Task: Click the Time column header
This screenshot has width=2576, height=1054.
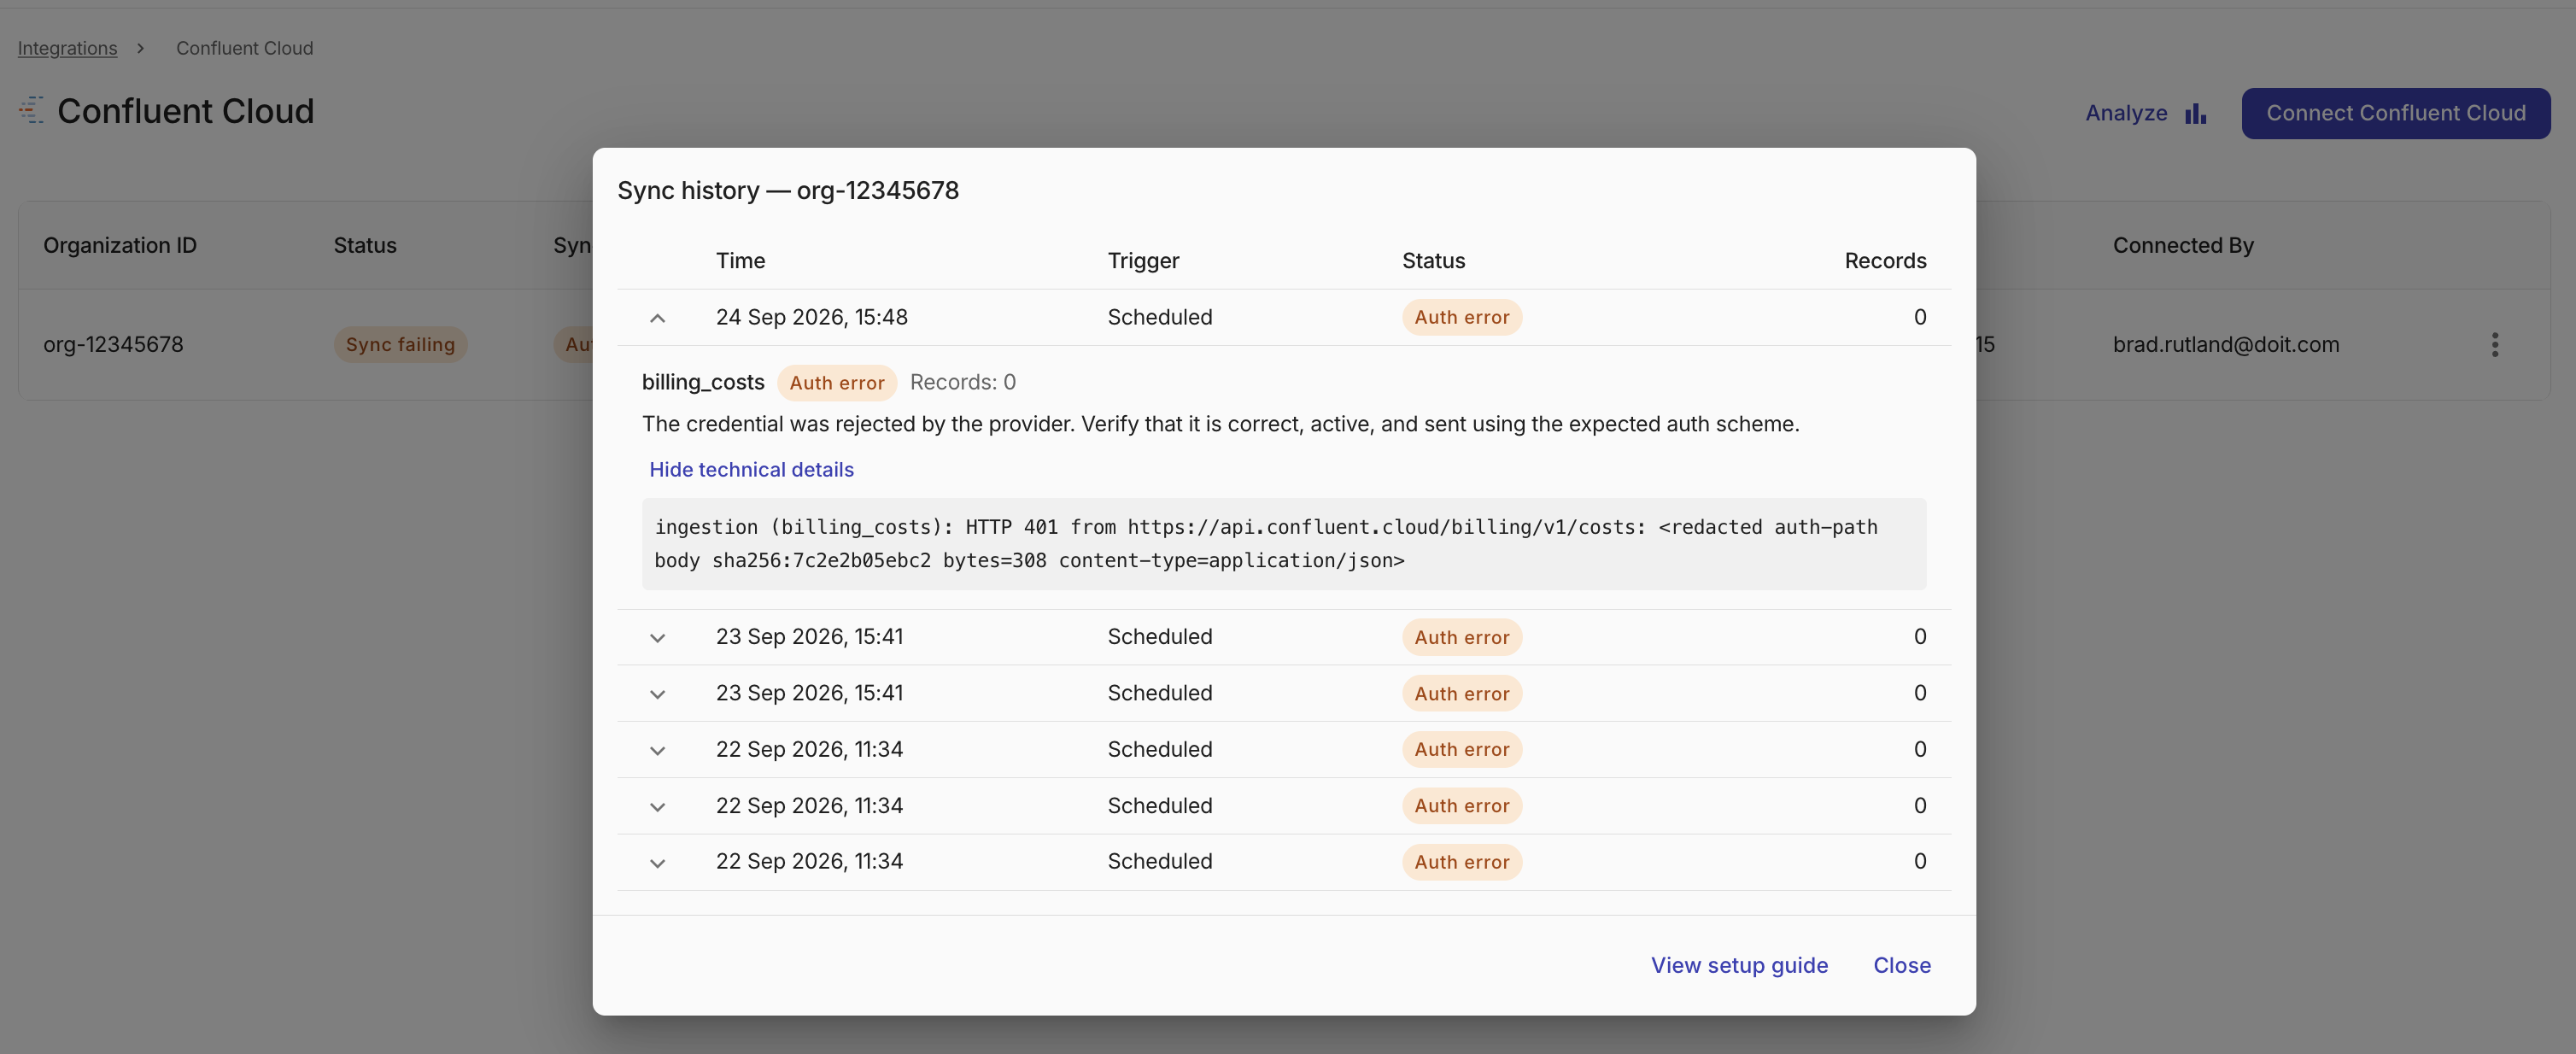Action: pos(740,261)
